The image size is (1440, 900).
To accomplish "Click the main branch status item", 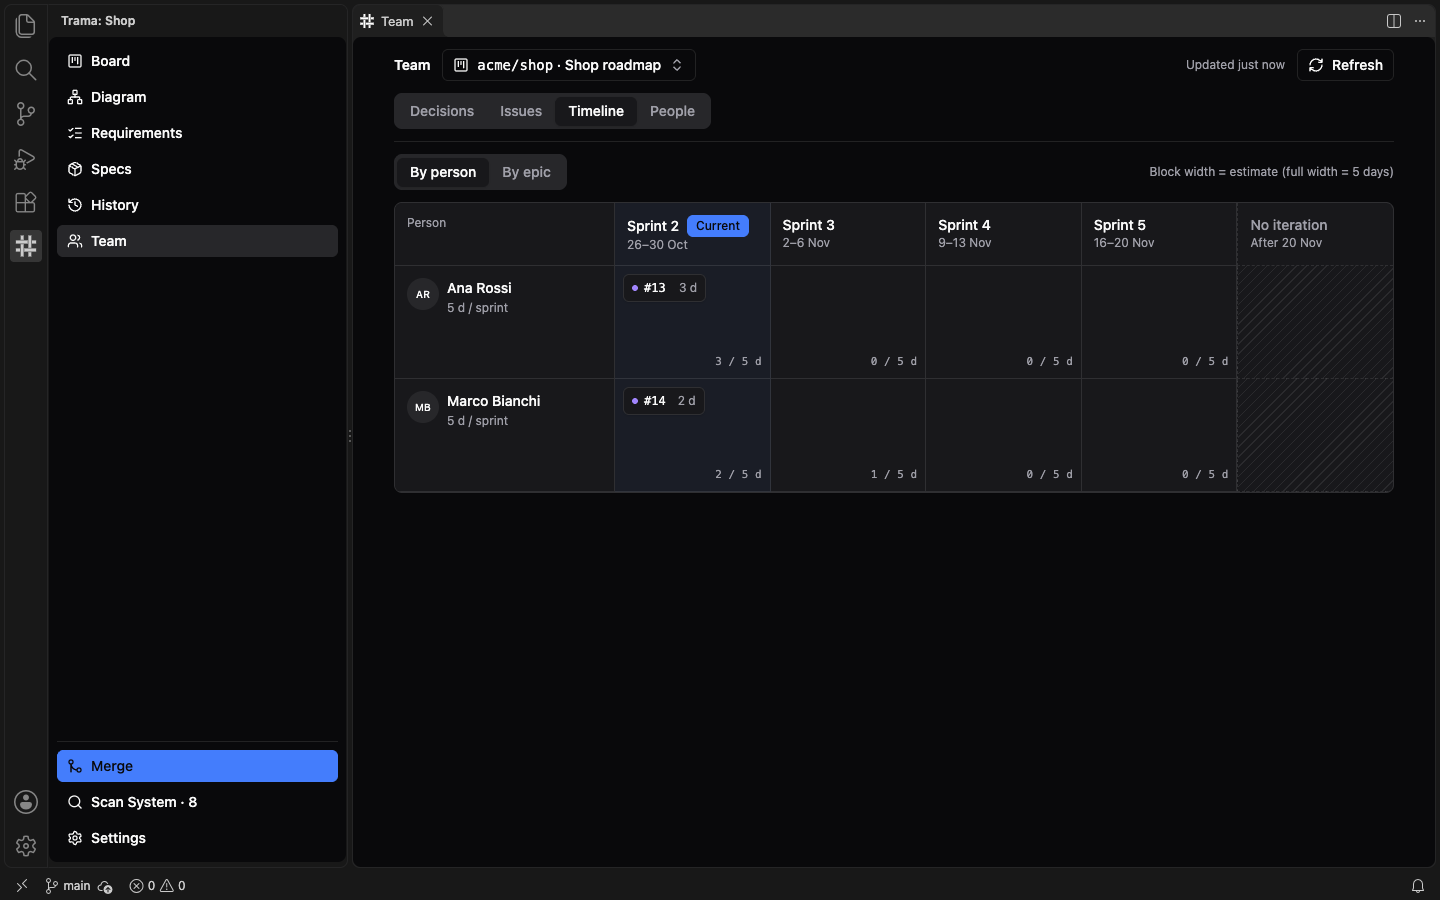I will 68,886.
